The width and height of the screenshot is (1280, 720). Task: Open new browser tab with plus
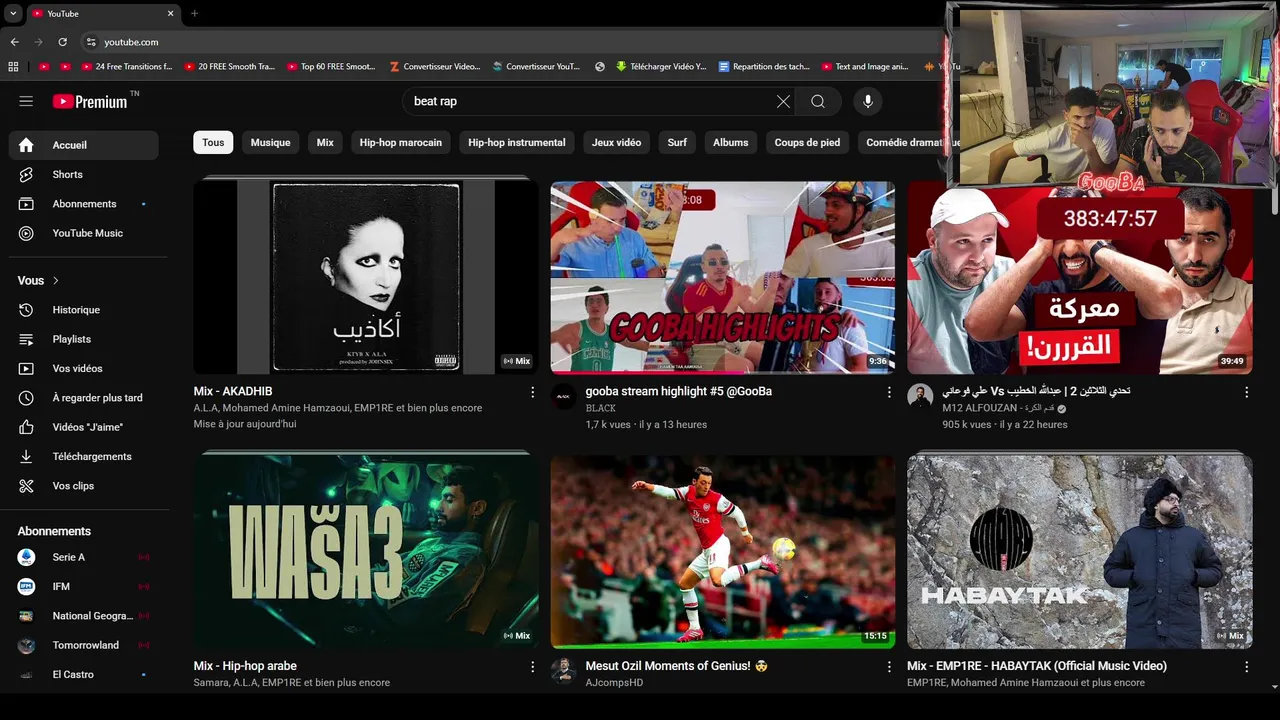[194, 13]
